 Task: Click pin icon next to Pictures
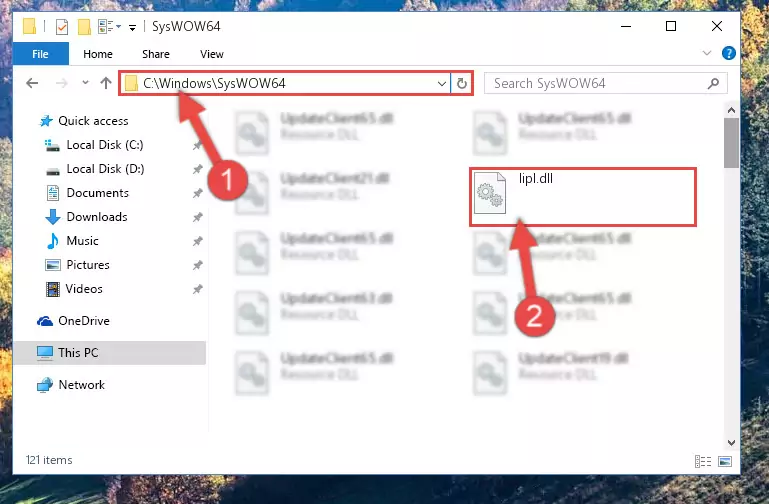[x=197, y=265]
